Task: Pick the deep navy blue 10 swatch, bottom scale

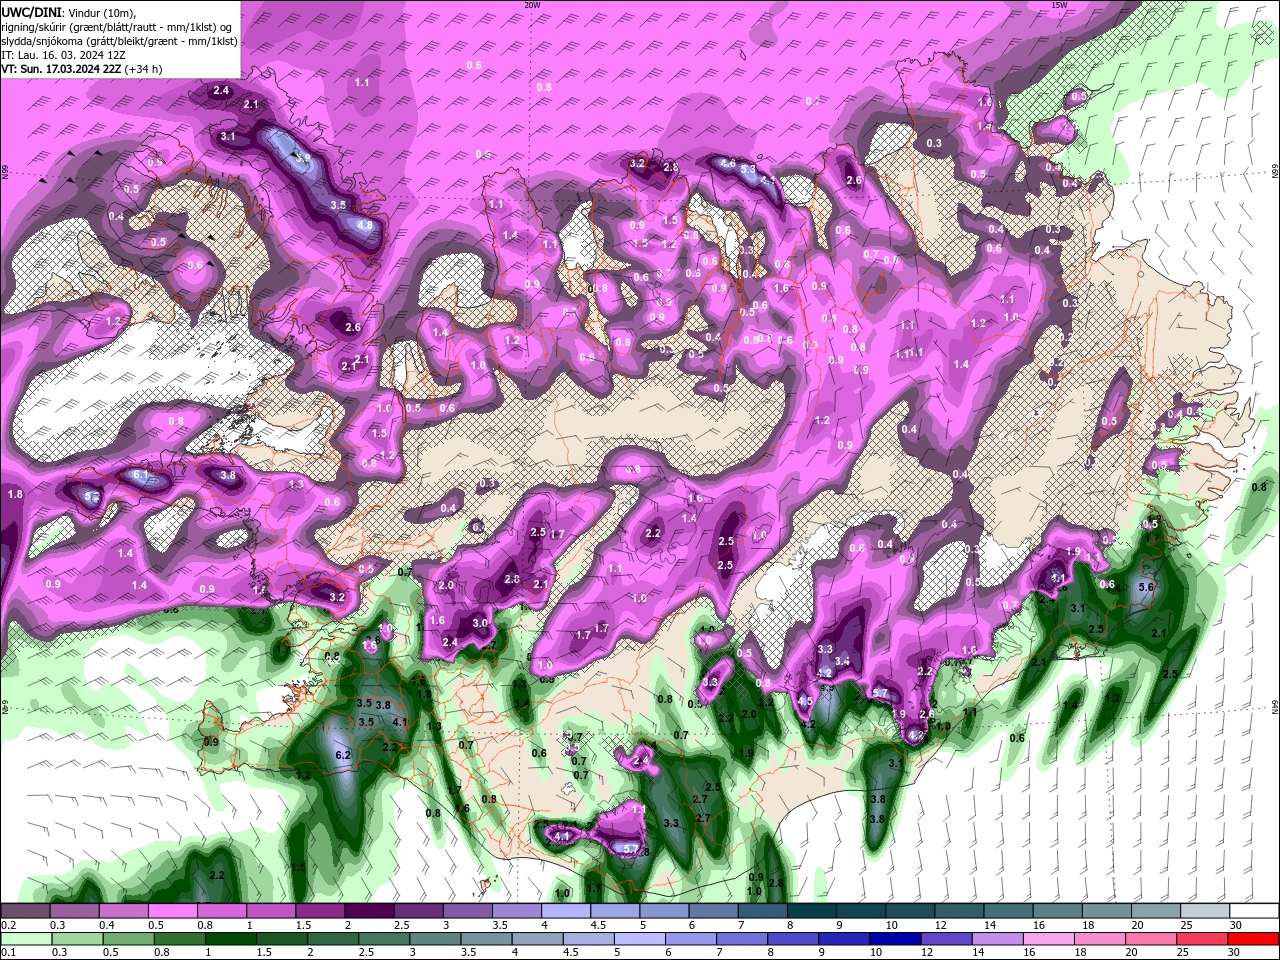Action: (x=897, y=939)
